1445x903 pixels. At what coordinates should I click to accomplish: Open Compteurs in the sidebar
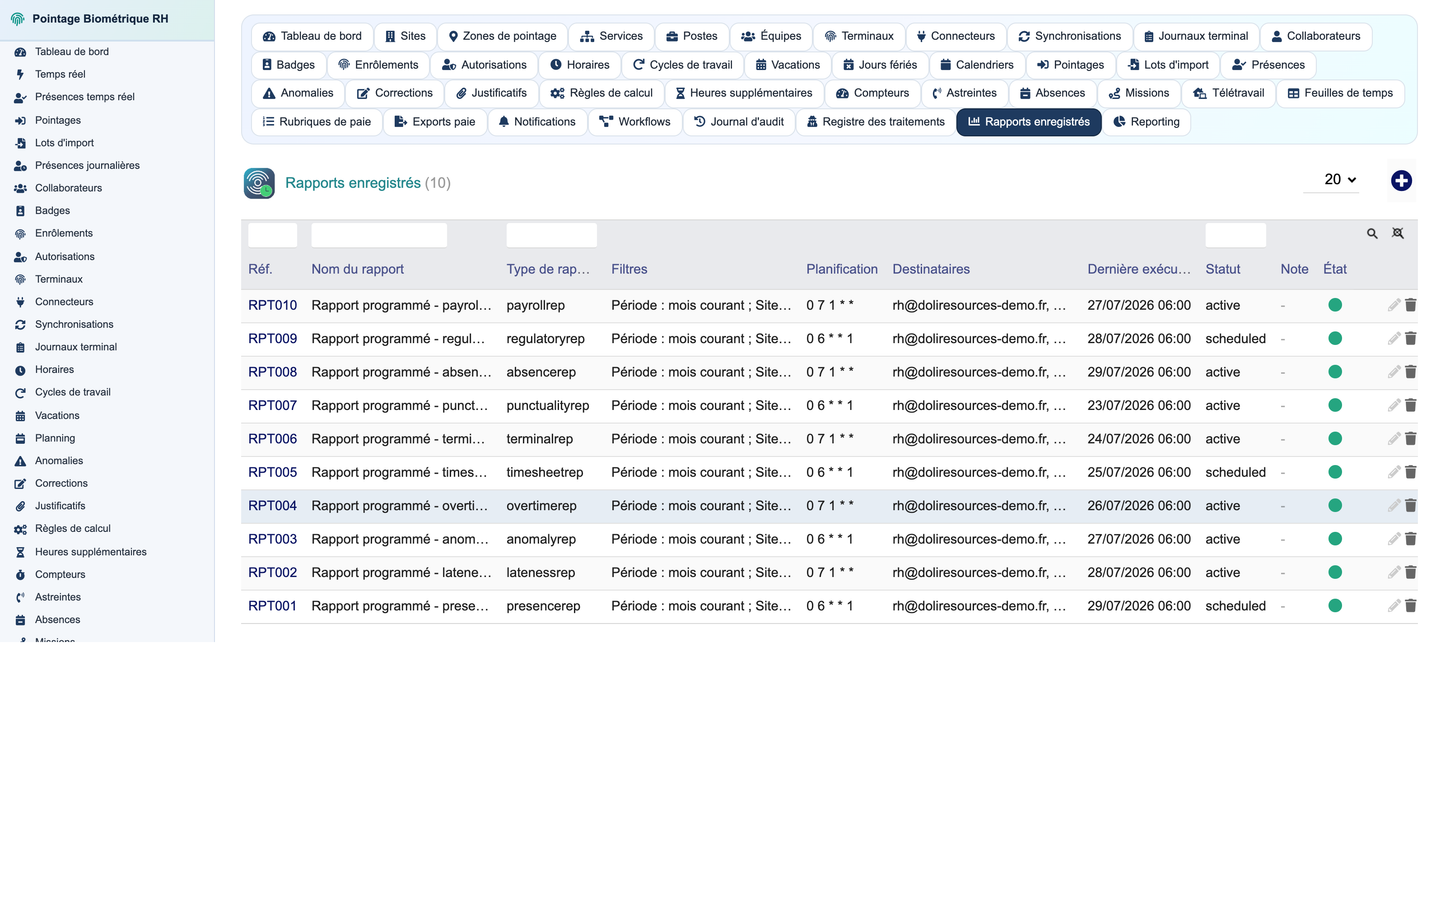(60, 575)
